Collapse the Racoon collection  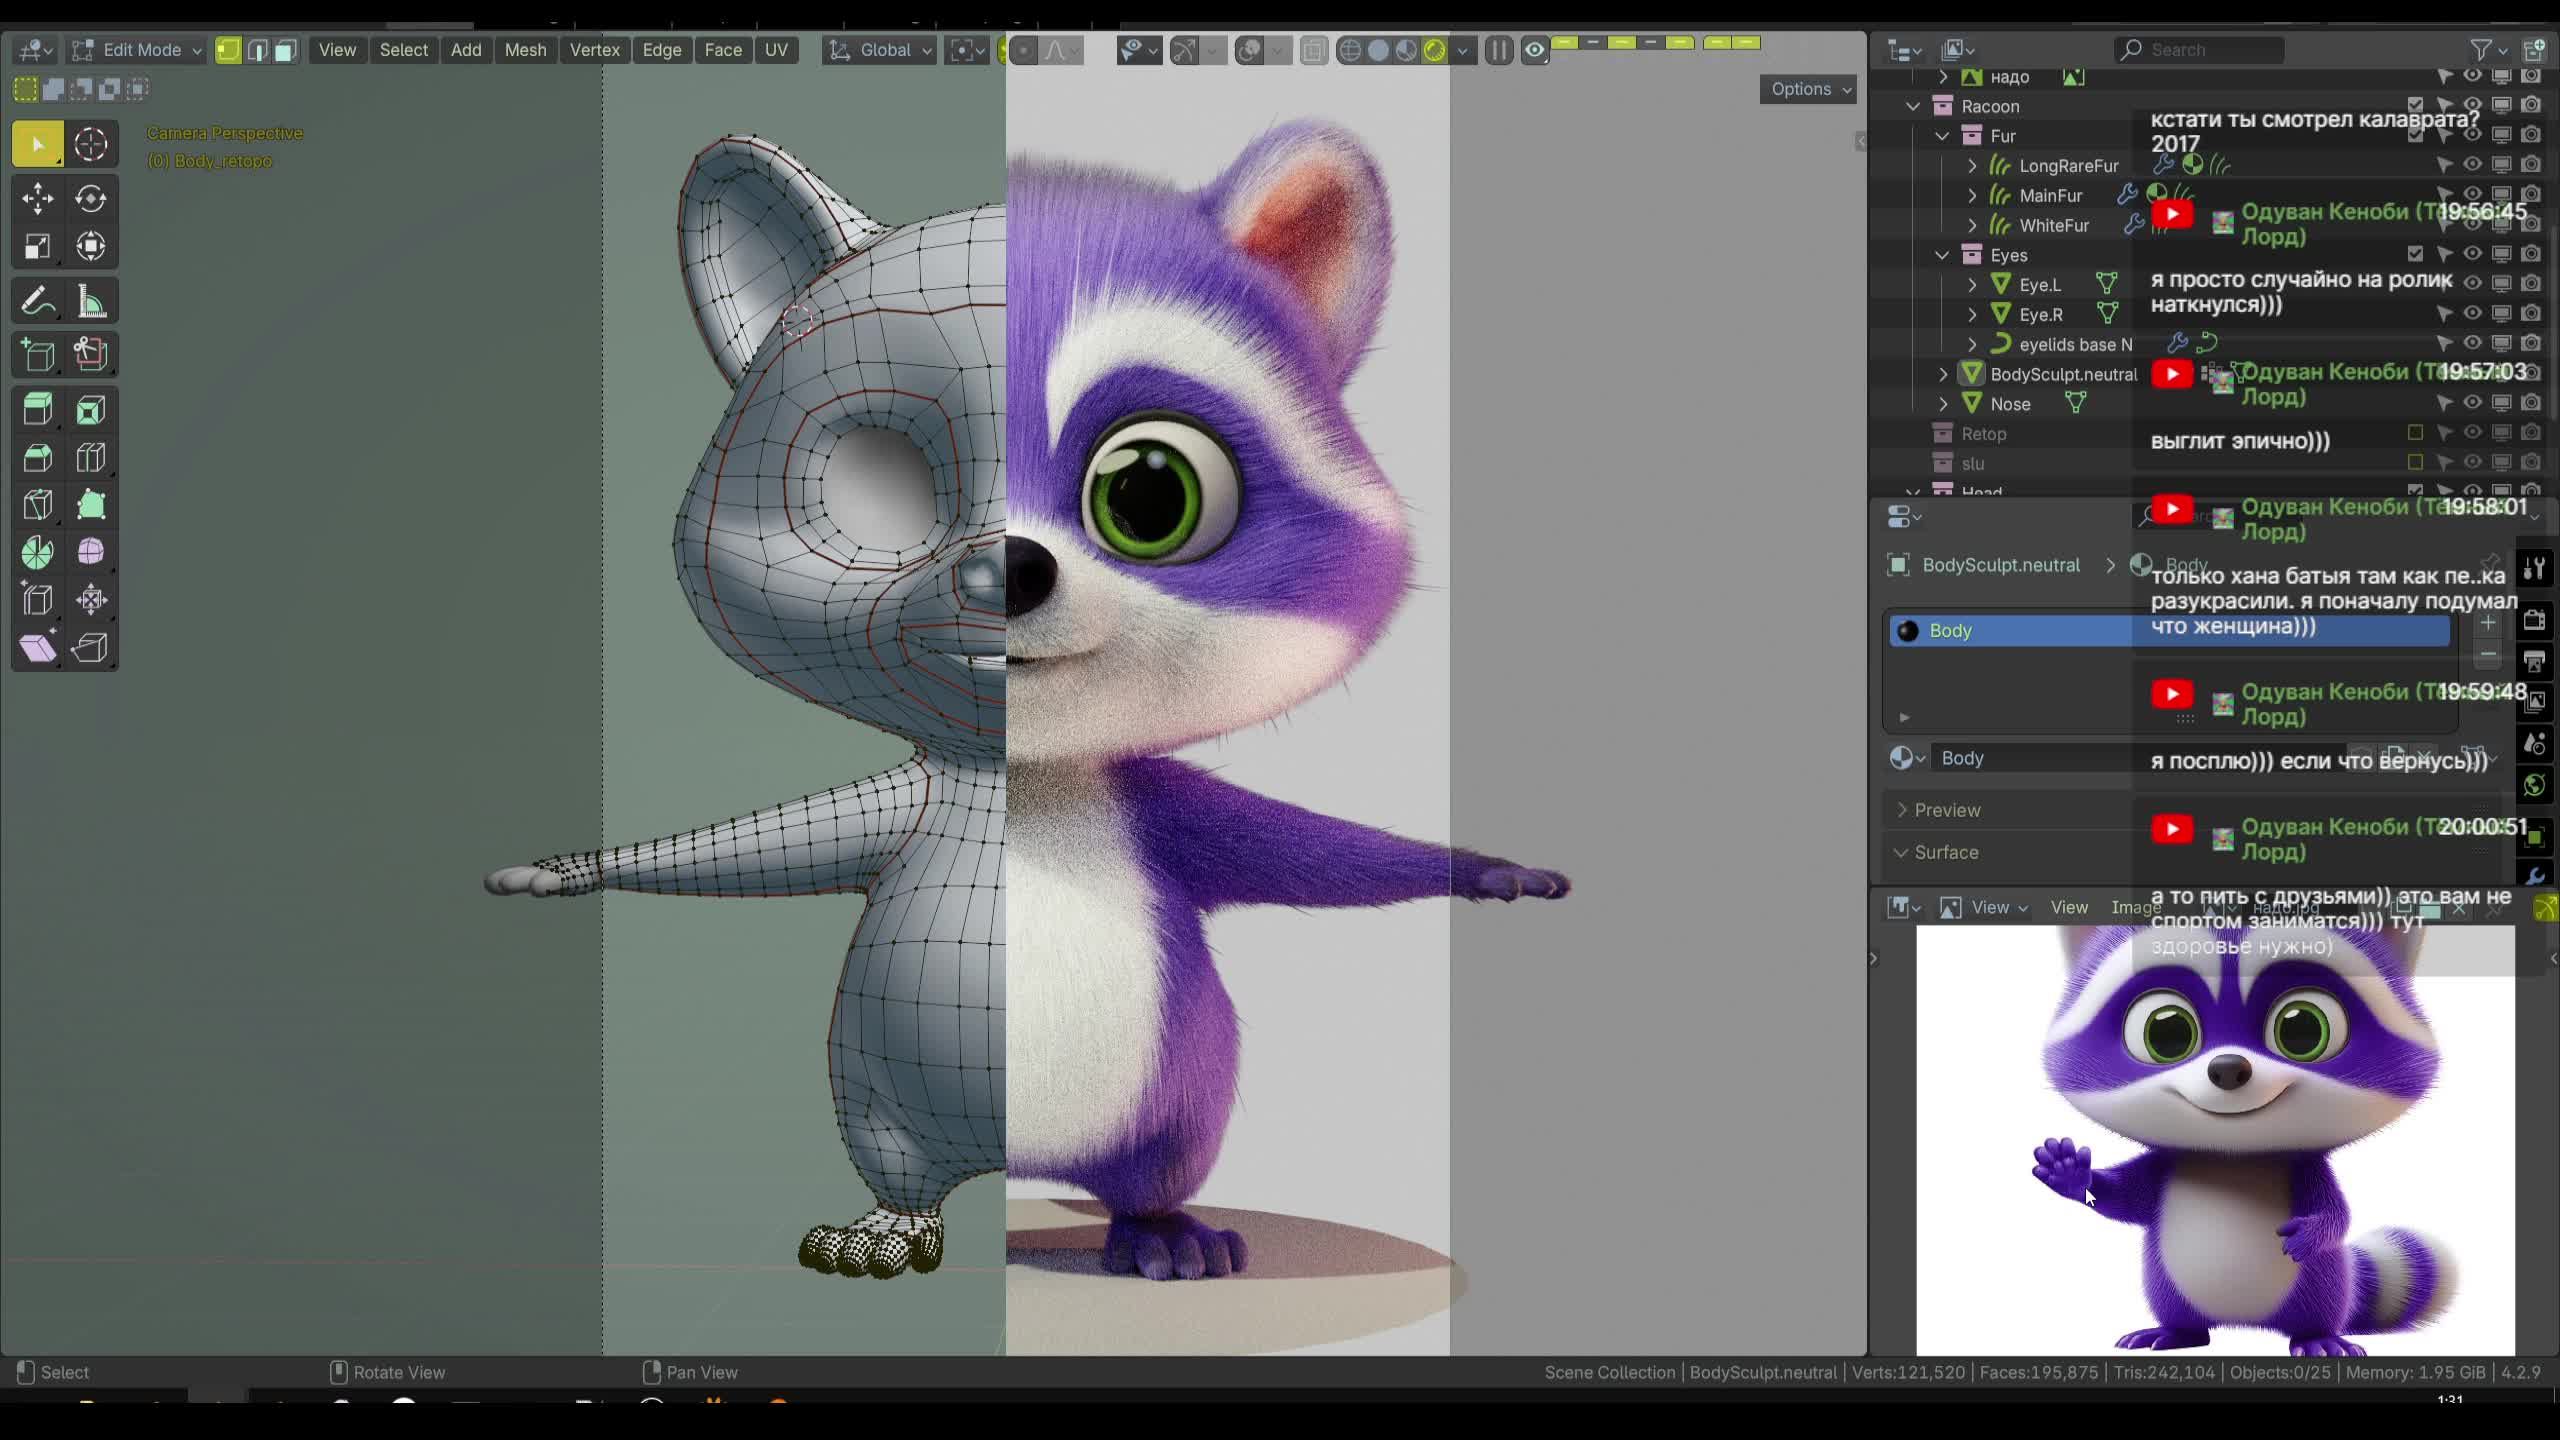1913,106
